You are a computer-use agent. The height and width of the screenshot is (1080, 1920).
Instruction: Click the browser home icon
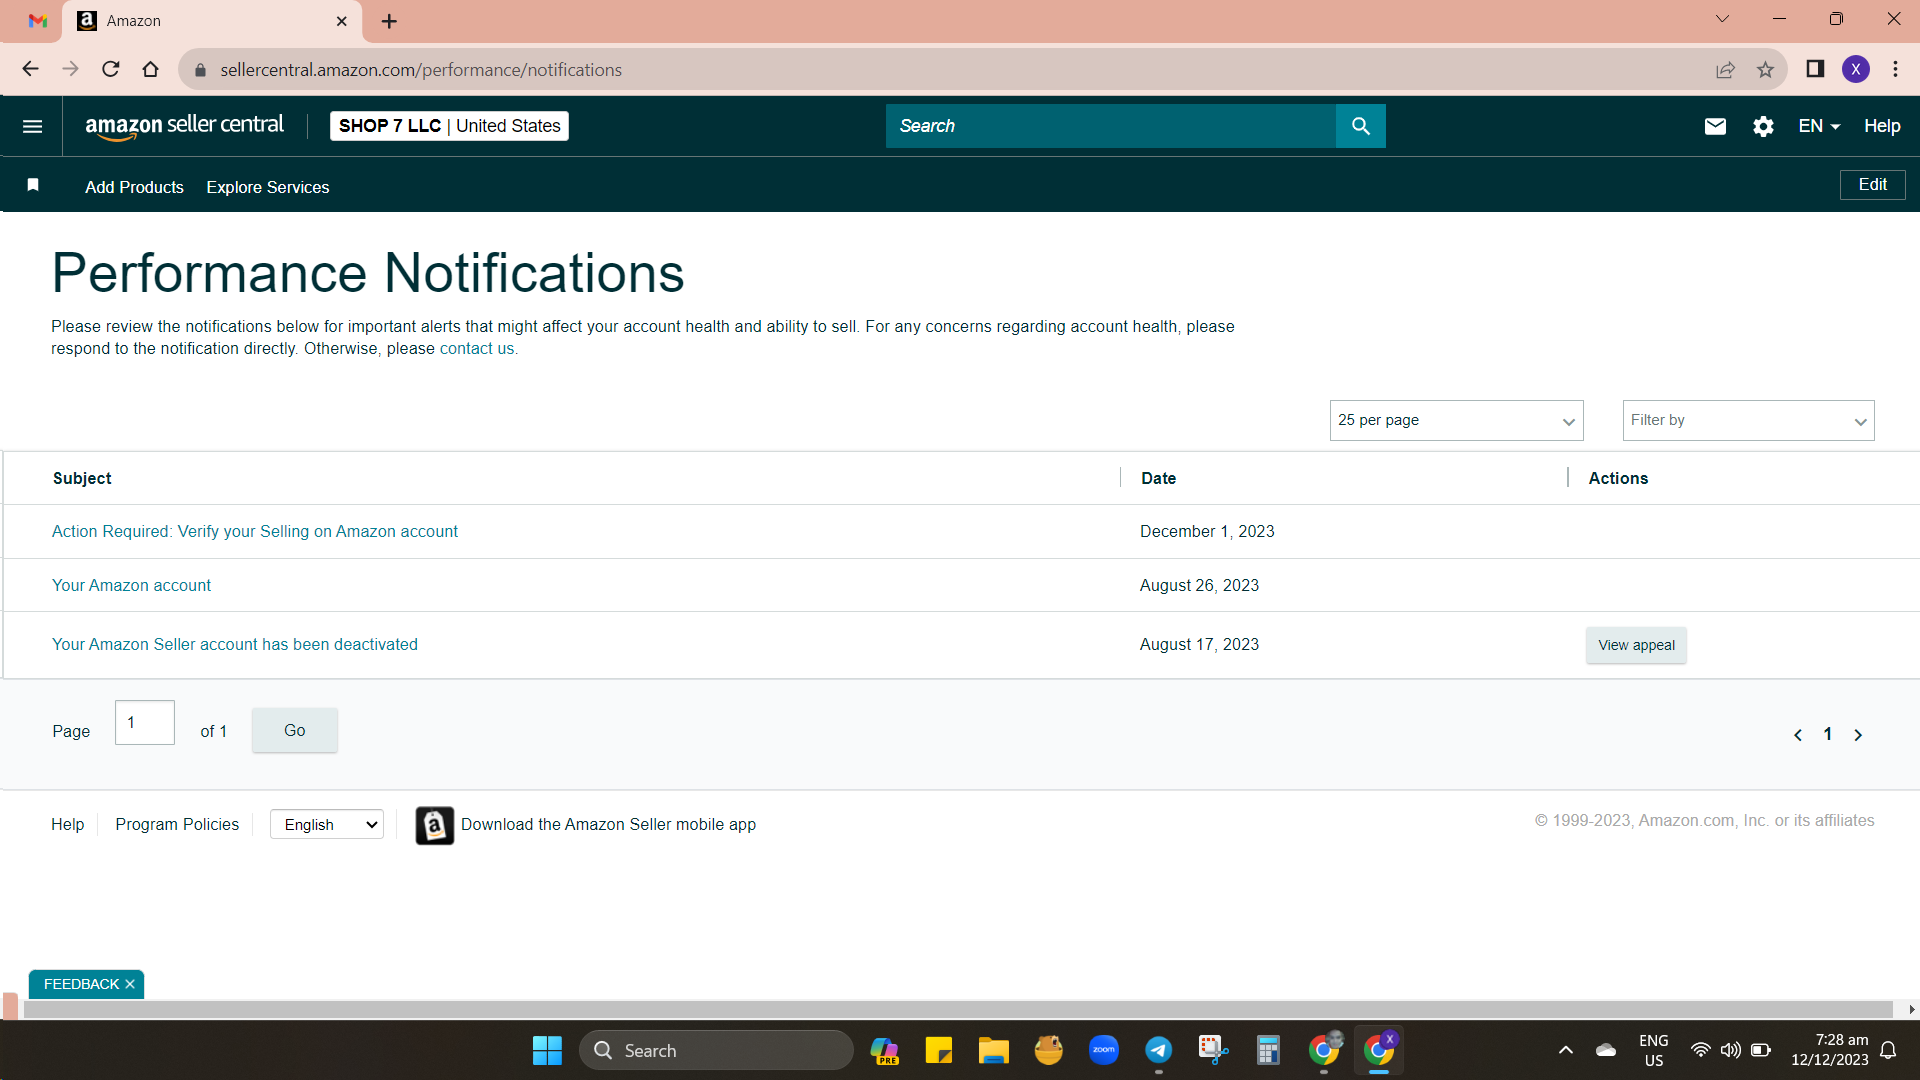[x=150, y=69]
